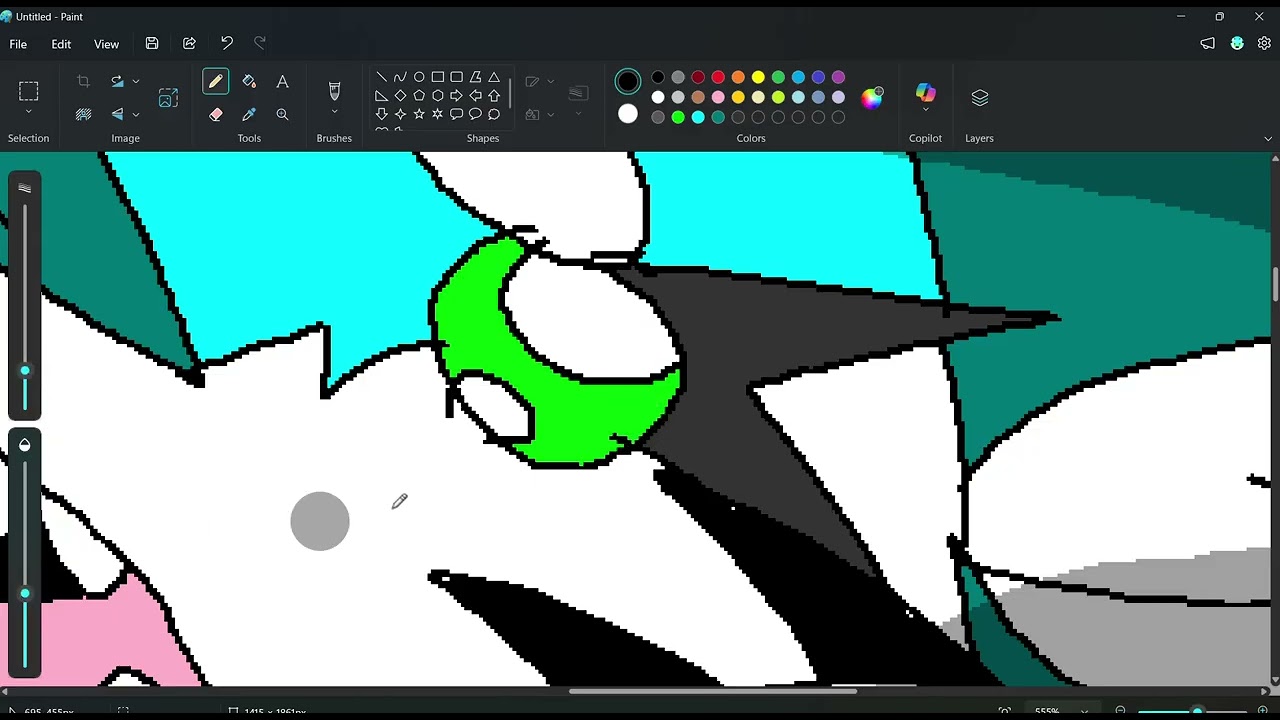
Task: Pick the Pentagon shape
Action: pyautogui.click(x=419, y=96)
